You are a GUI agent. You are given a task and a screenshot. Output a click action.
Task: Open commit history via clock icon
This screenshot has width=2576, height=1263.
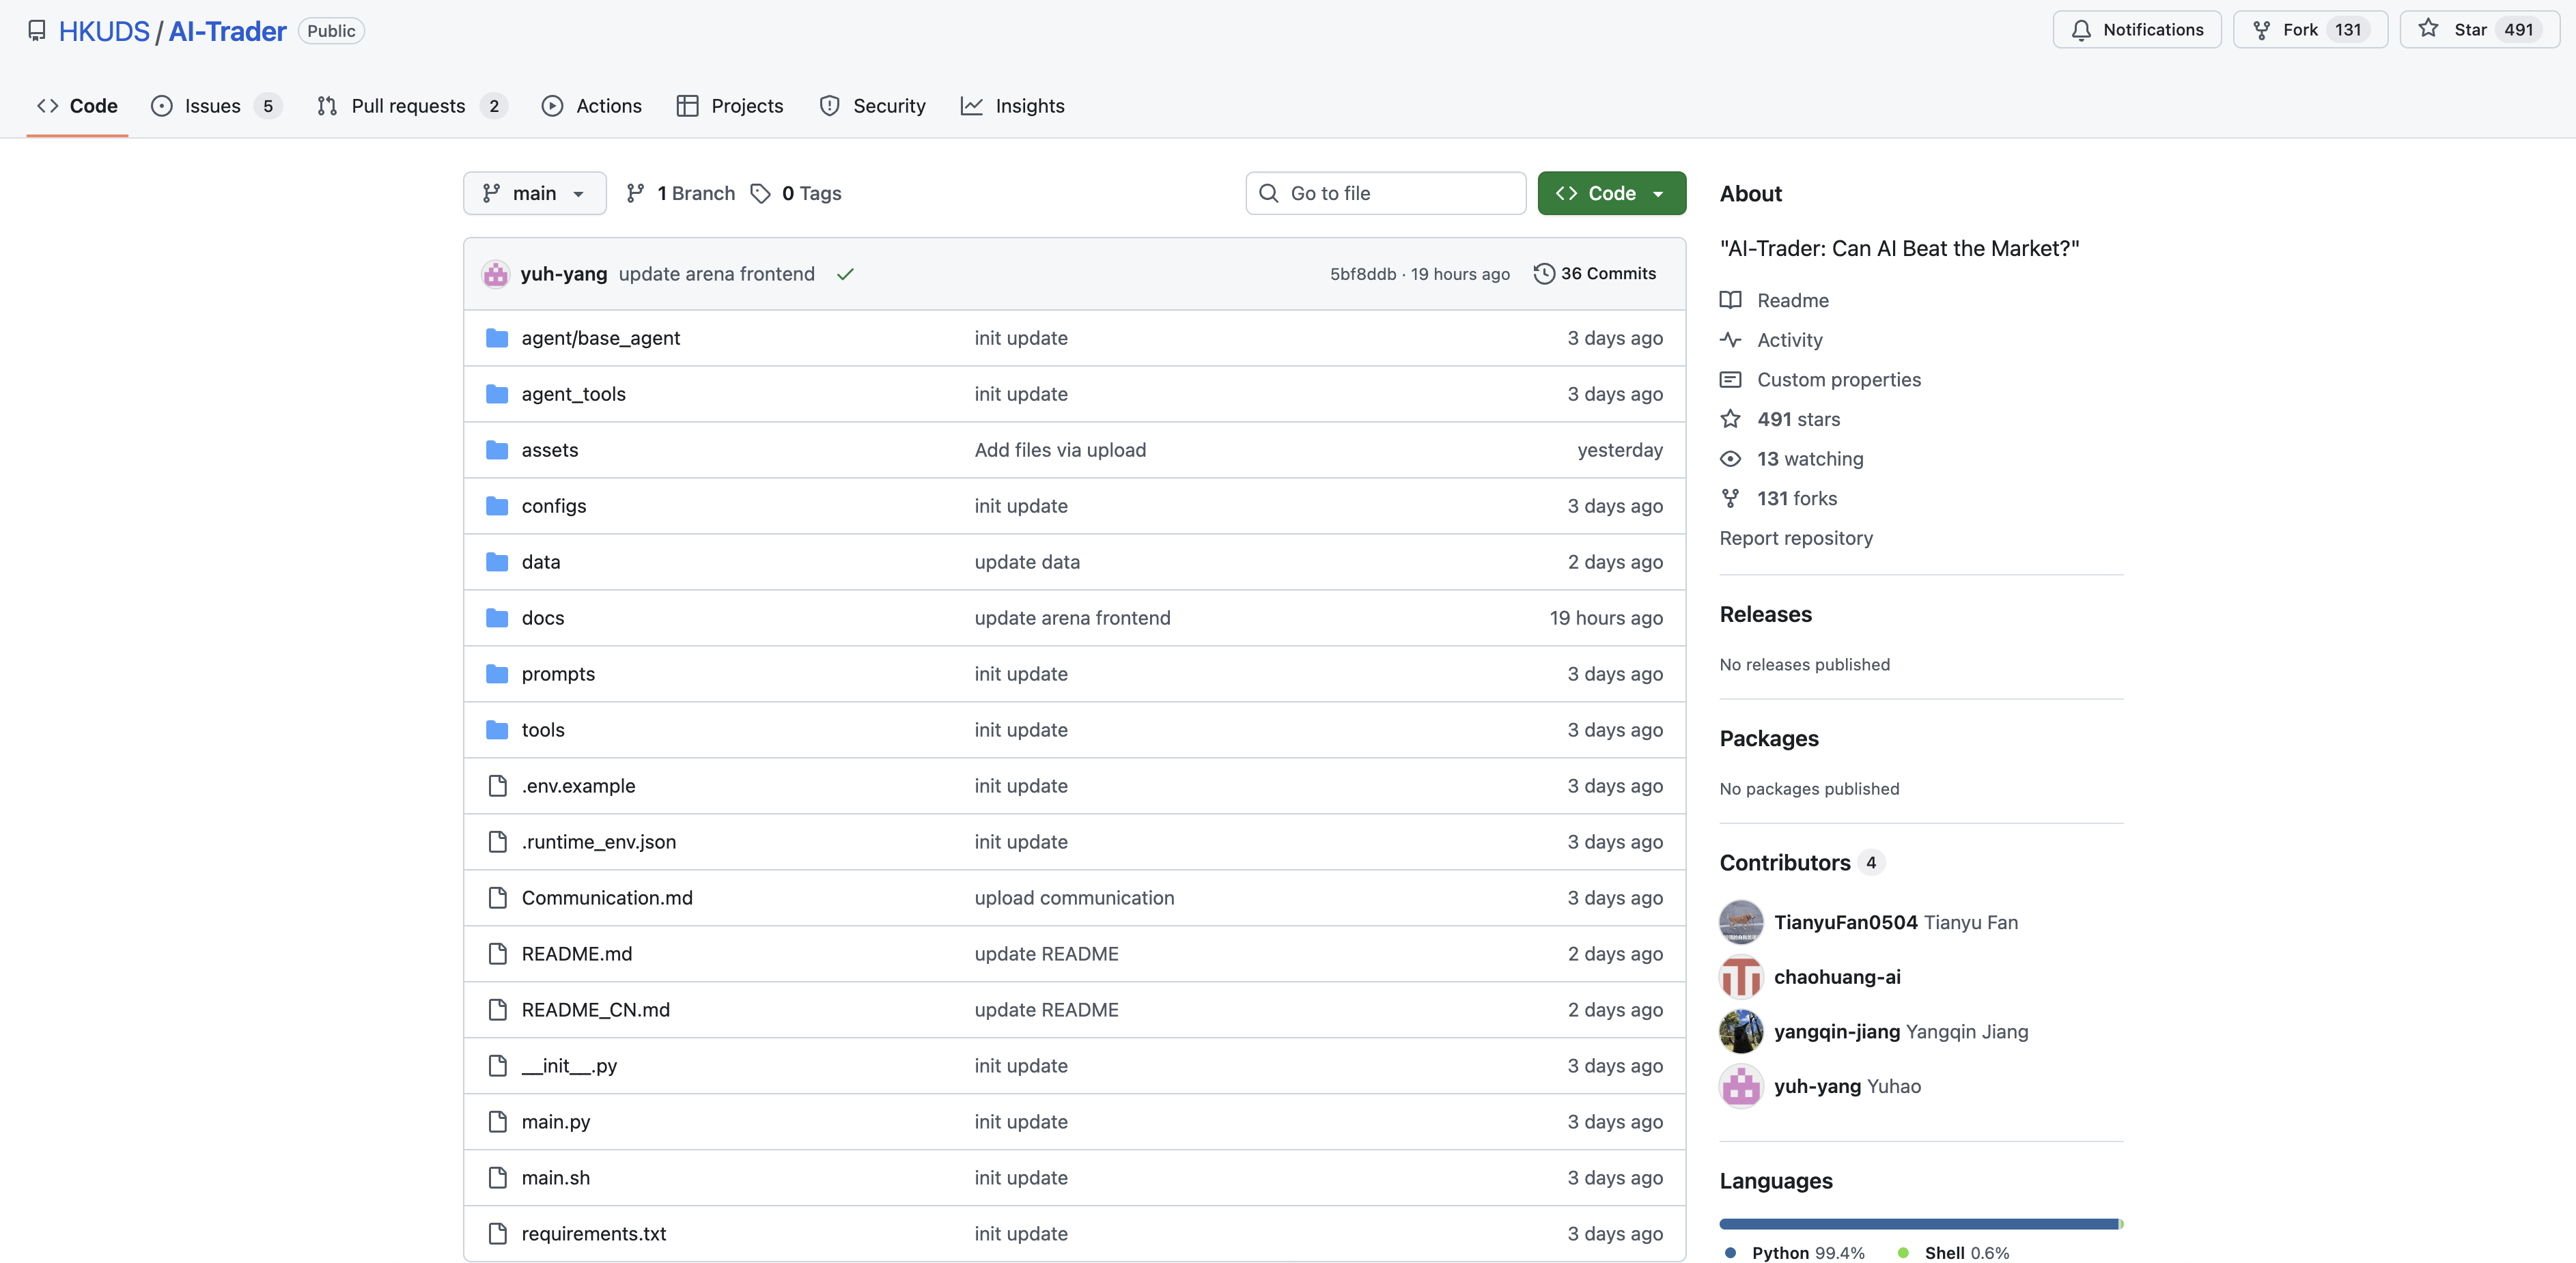1544,274
